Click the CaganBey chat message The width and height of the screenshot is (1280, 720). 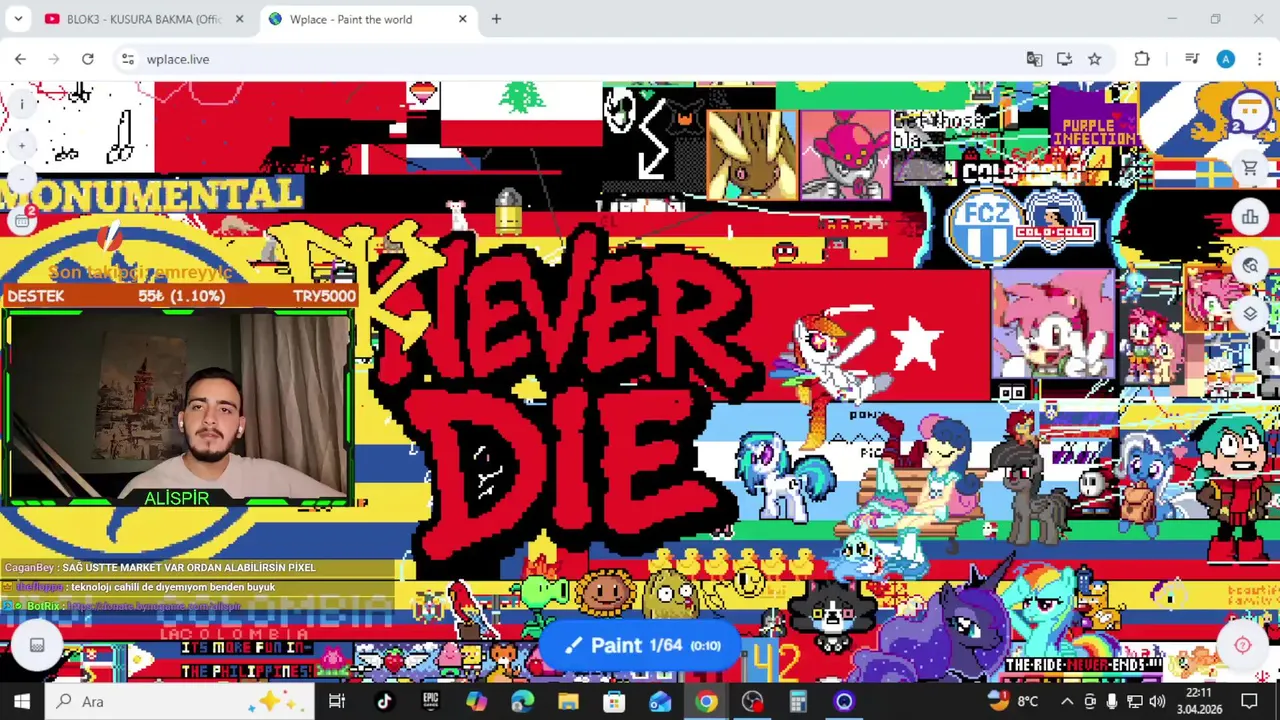160,568
